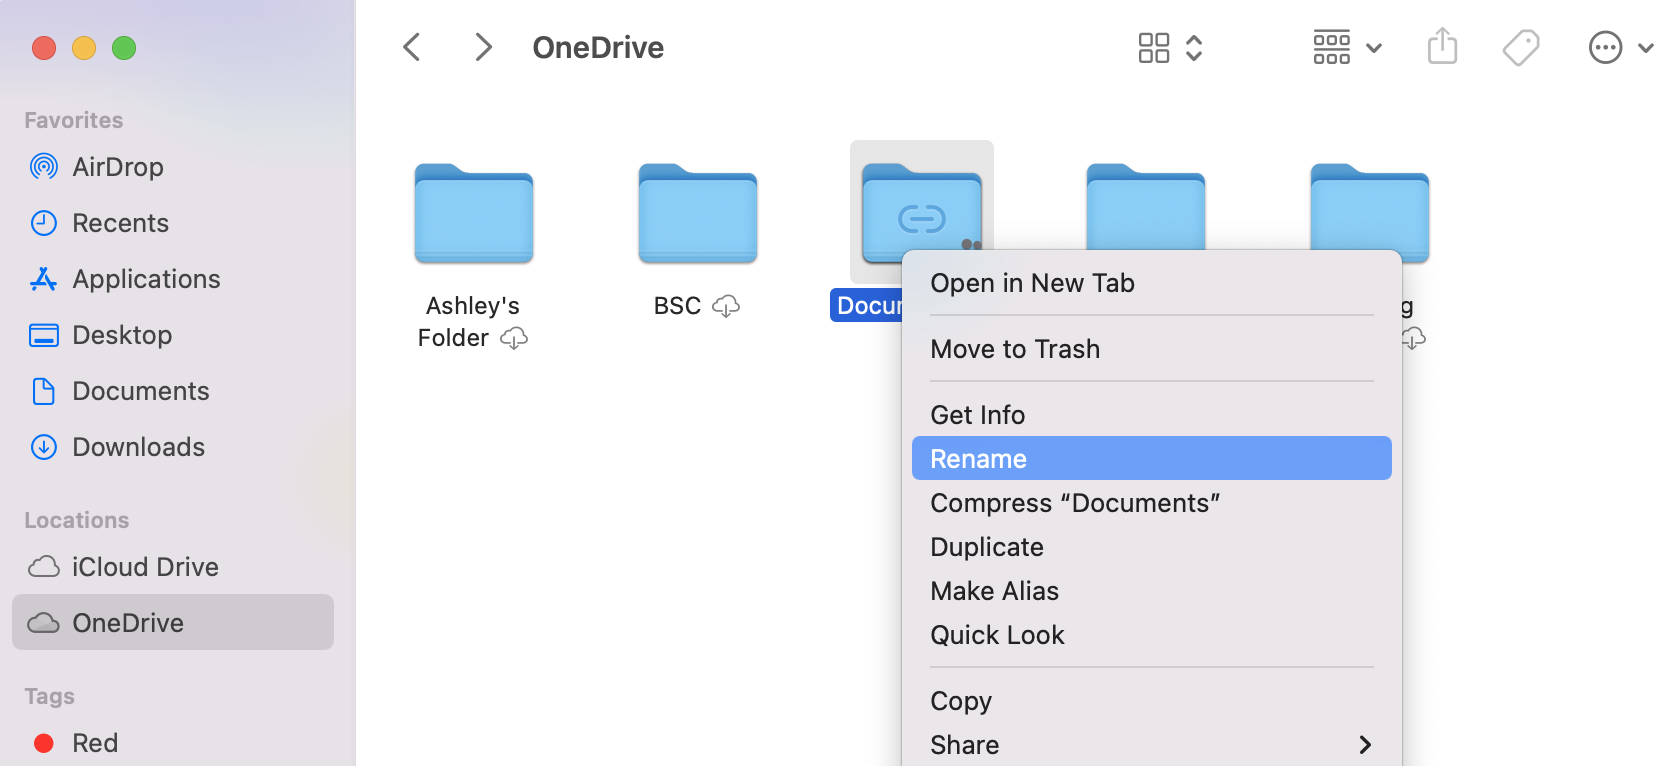Select the rightmost folder icon
1672x766 pixels.
[1370, 213]
